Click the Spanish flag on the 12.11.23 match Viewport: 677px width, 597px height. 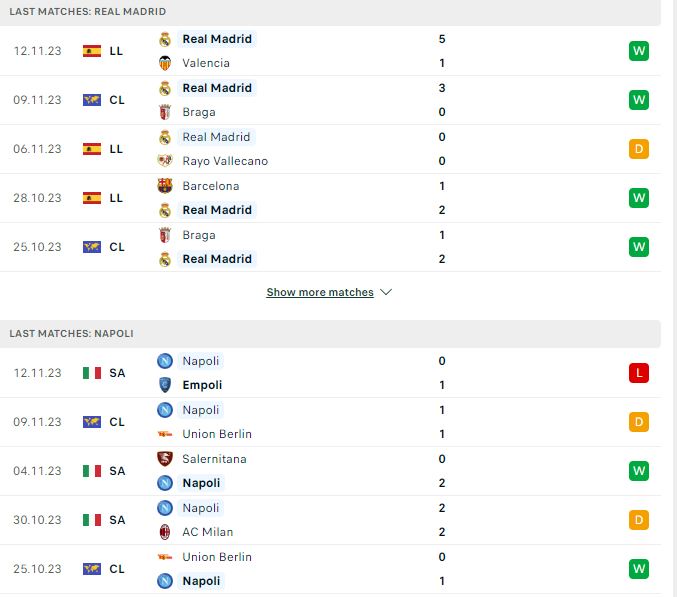[x=92, y=51]
